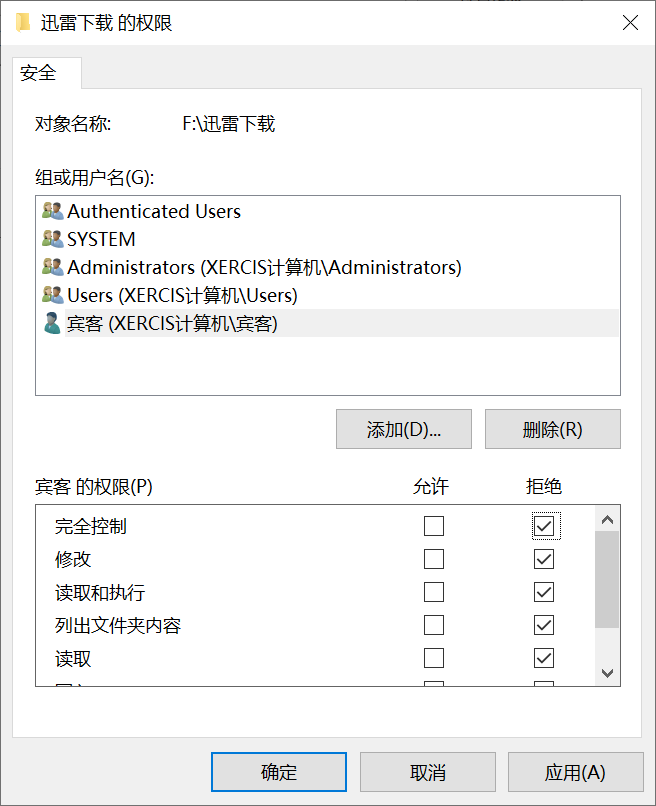
Task: Click the folder icon in title bar
Action: pyautogui.click(x=22, y=22)
